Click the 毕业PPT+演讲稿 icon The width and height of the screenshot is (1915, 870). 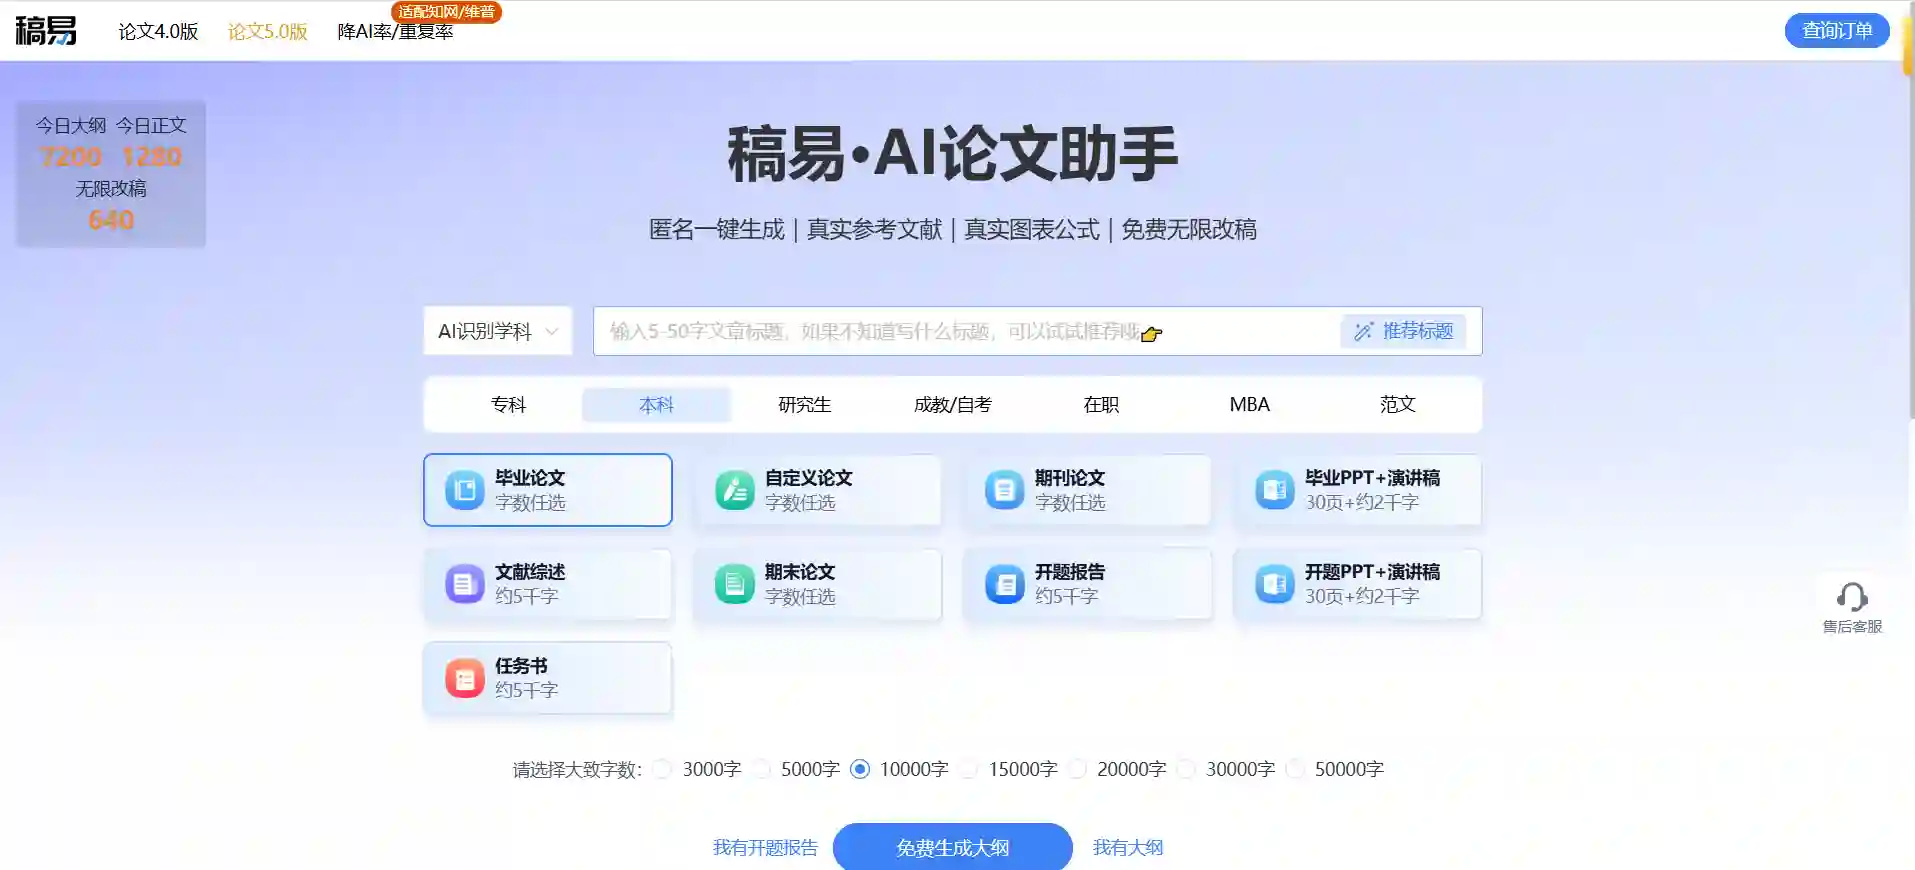point(1274,490)
